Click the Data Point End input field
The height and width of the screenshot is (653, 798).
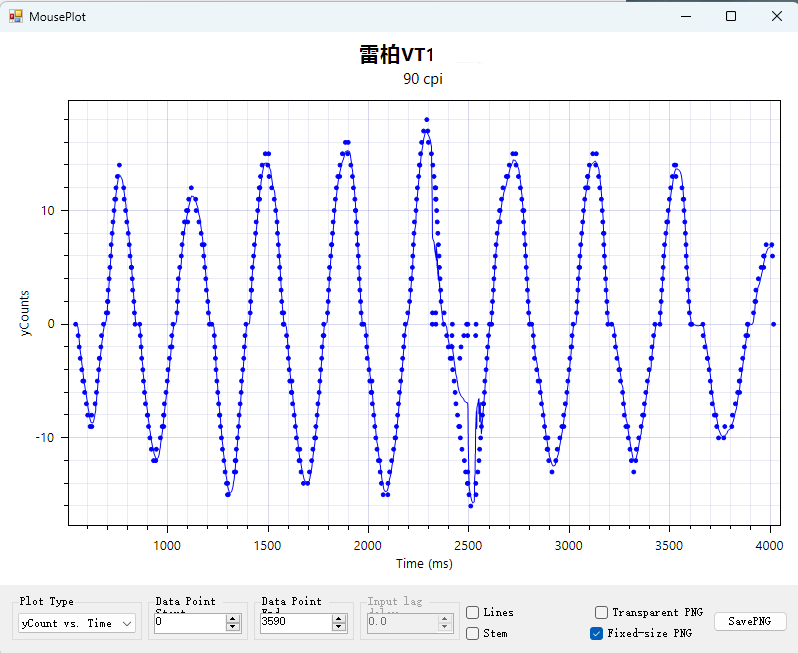click(x=296, y=621)
